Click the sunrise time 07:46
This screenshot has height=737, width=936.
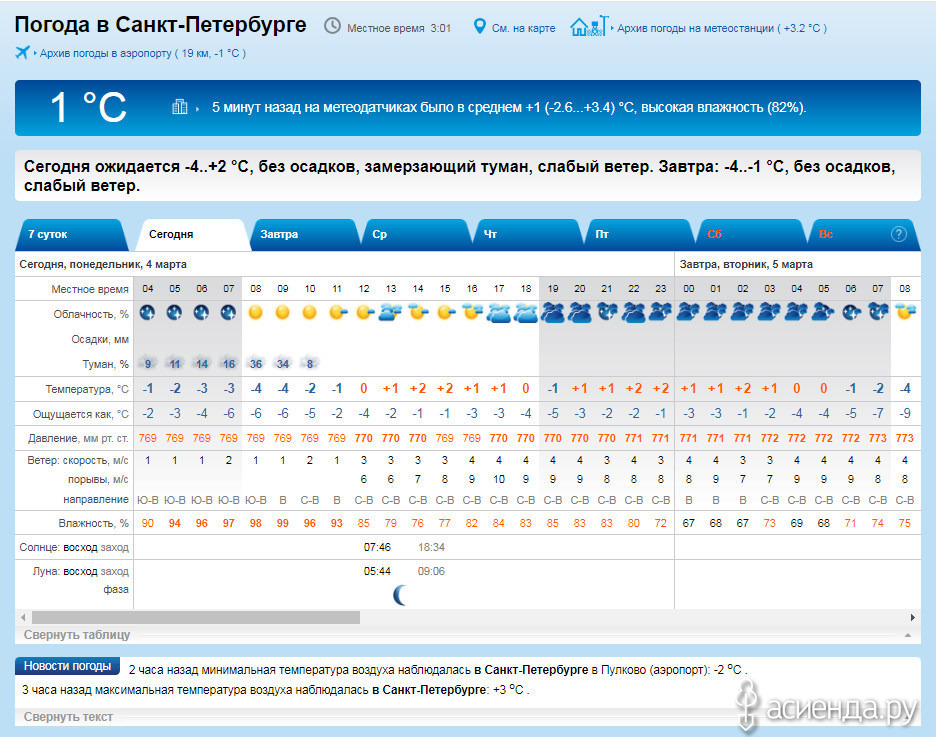(x=377, y=547)
